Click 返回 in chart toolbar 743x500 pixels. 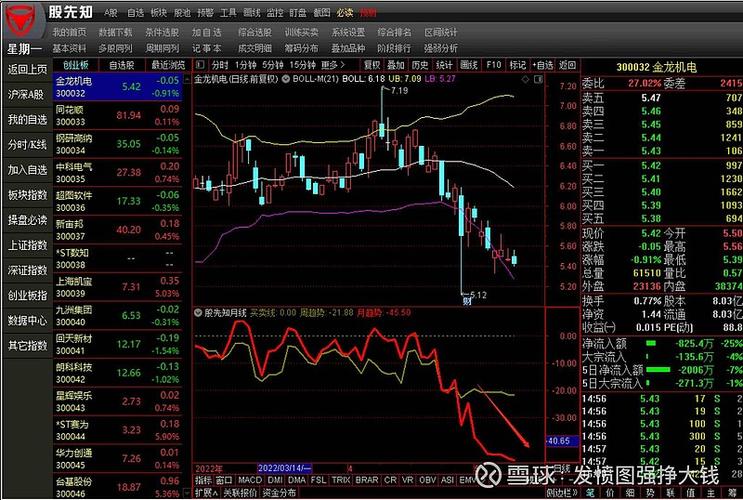click(567, 65)
